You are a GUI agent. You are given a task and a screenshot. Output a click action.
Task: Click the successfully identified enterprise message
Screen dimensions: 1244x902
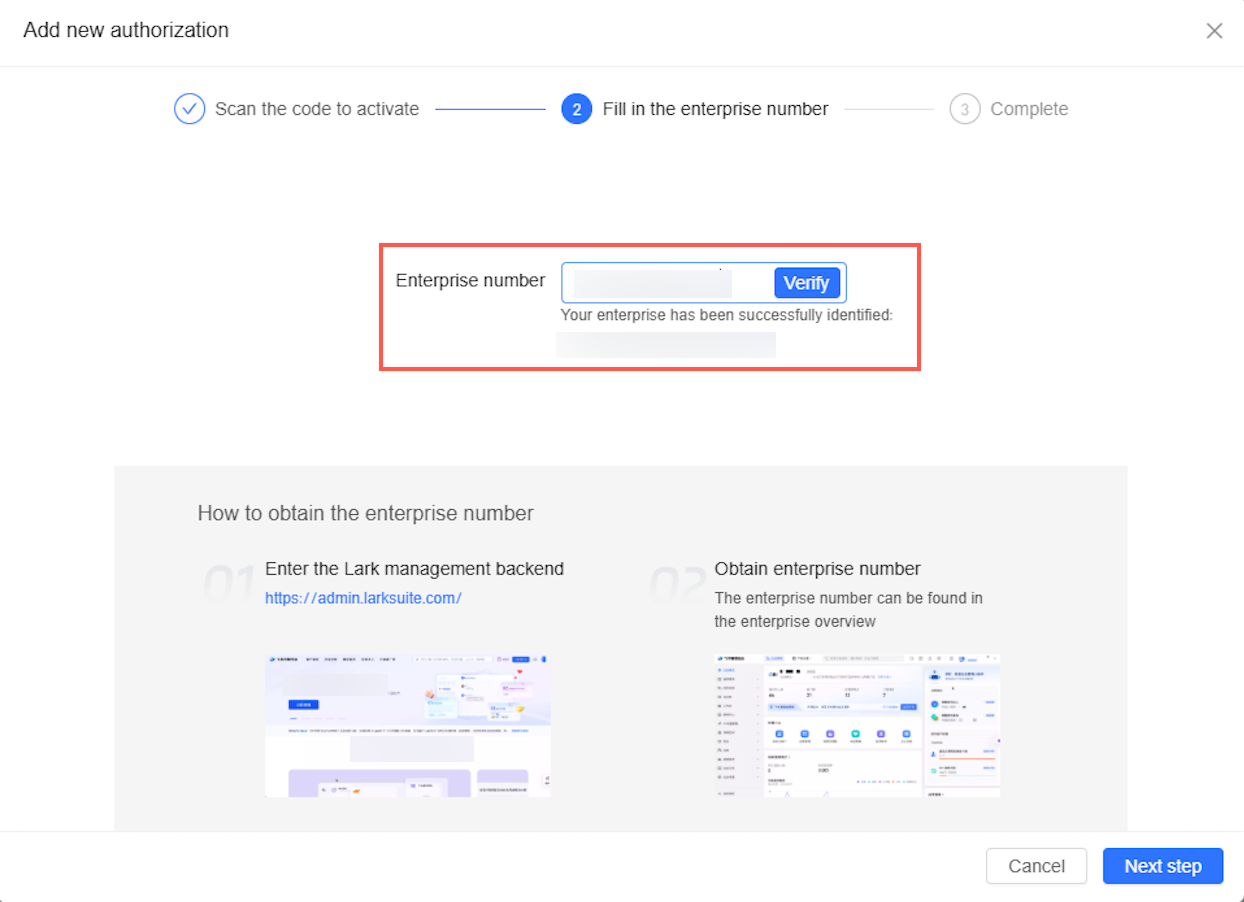(x=726, y=315)
